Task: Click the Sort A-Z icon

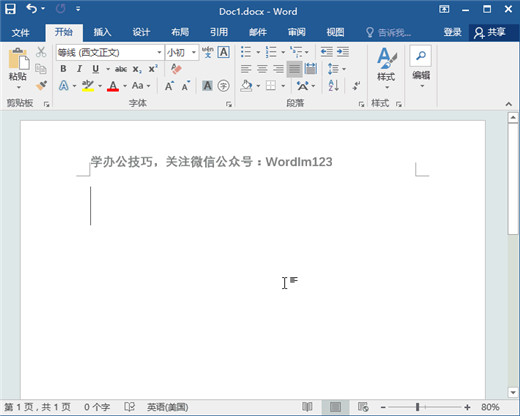Action: tap(333, 86)
